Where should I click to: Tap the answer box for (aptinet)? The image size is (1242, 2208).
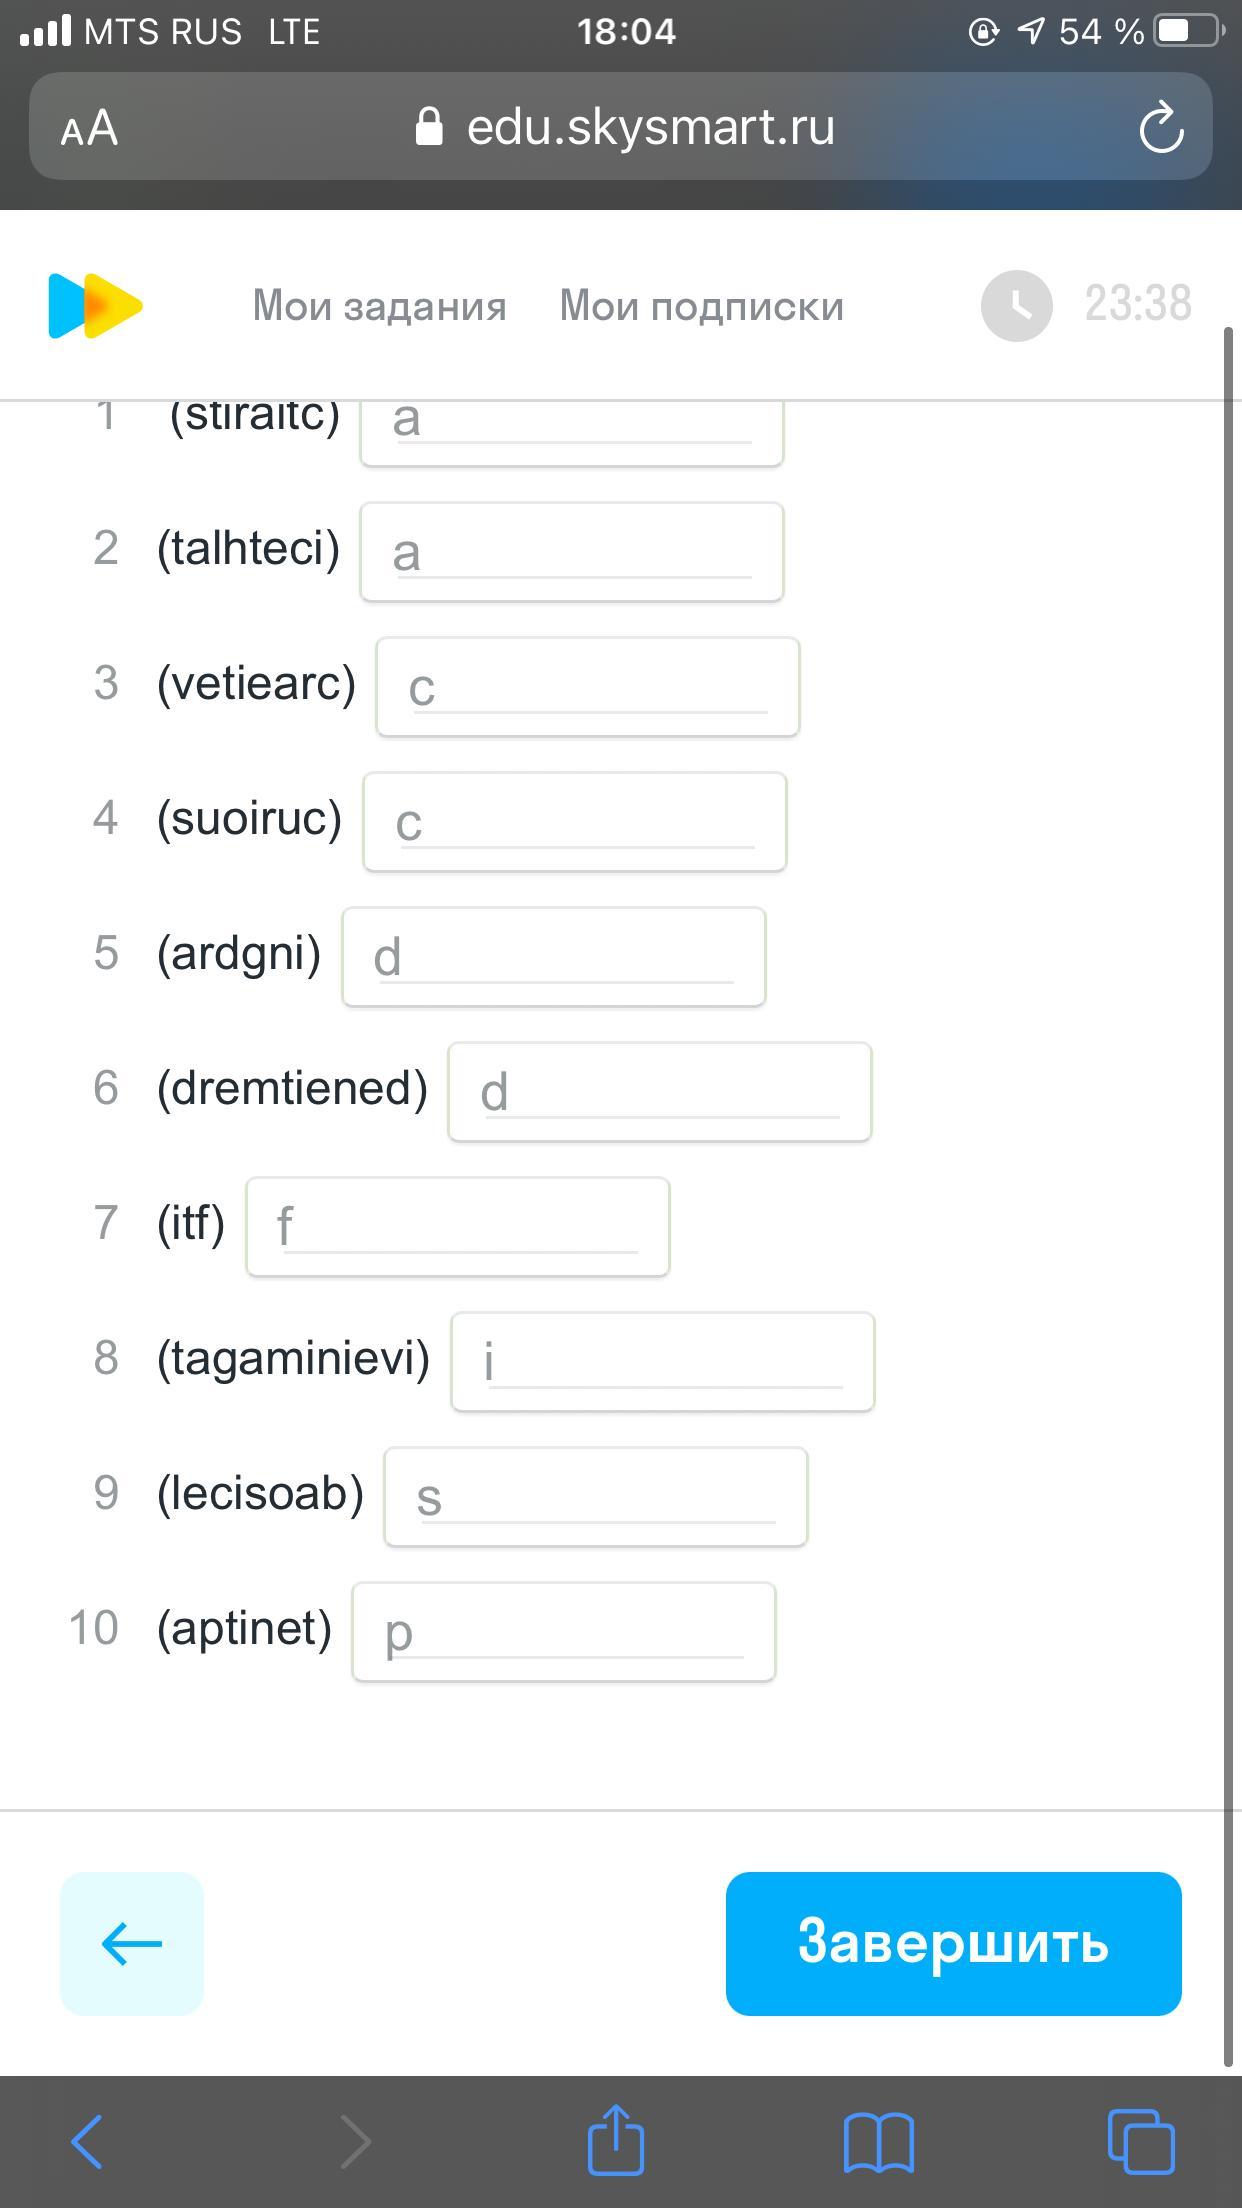(564, 1632)
